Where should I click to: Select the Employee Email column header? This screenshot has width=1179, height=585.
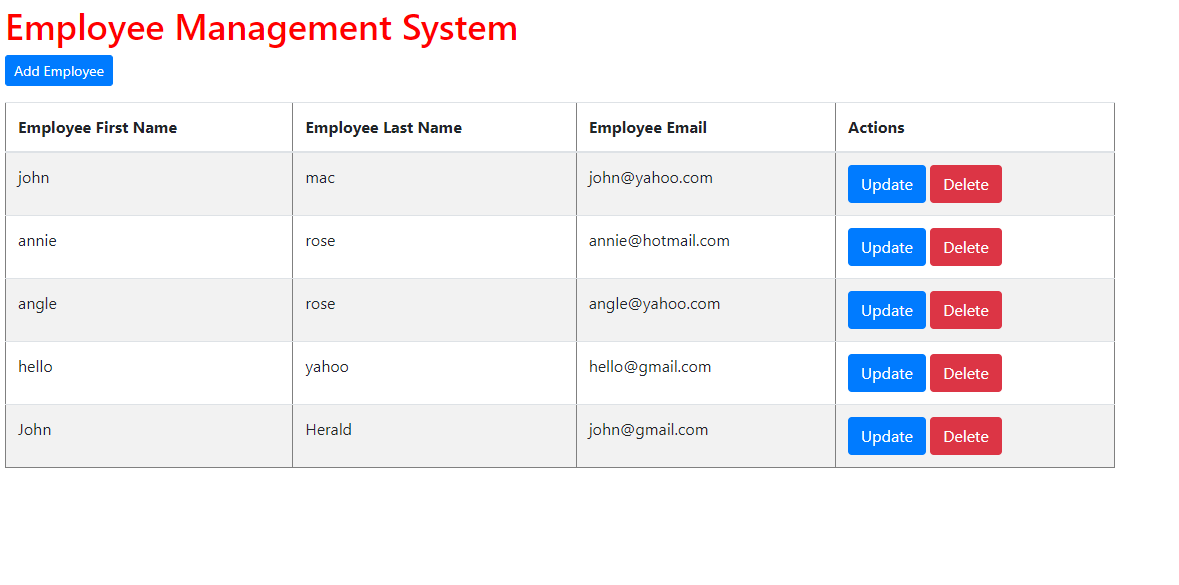647,128
